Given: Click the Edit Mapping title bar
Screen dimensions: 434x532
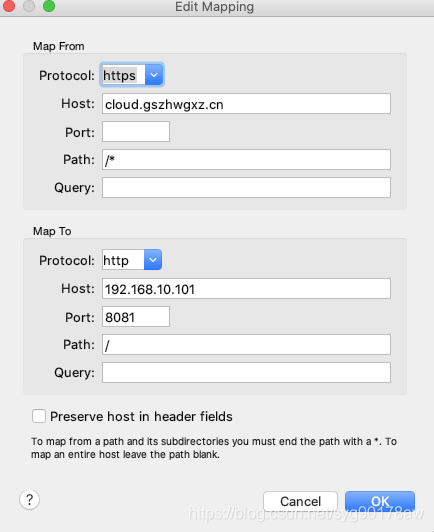Looking at the screenshot, I should 214,7.
